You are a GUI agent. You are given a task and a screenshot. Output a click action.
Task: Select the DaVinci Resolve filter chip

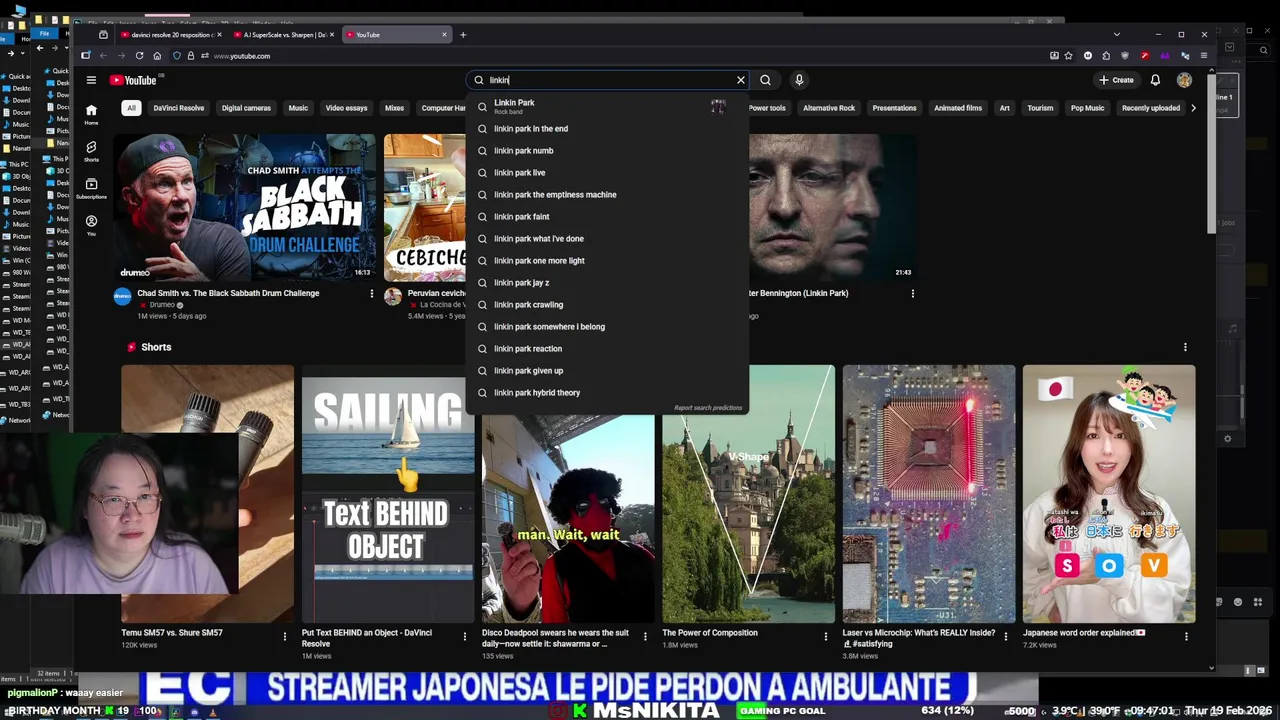coord(179,108)
